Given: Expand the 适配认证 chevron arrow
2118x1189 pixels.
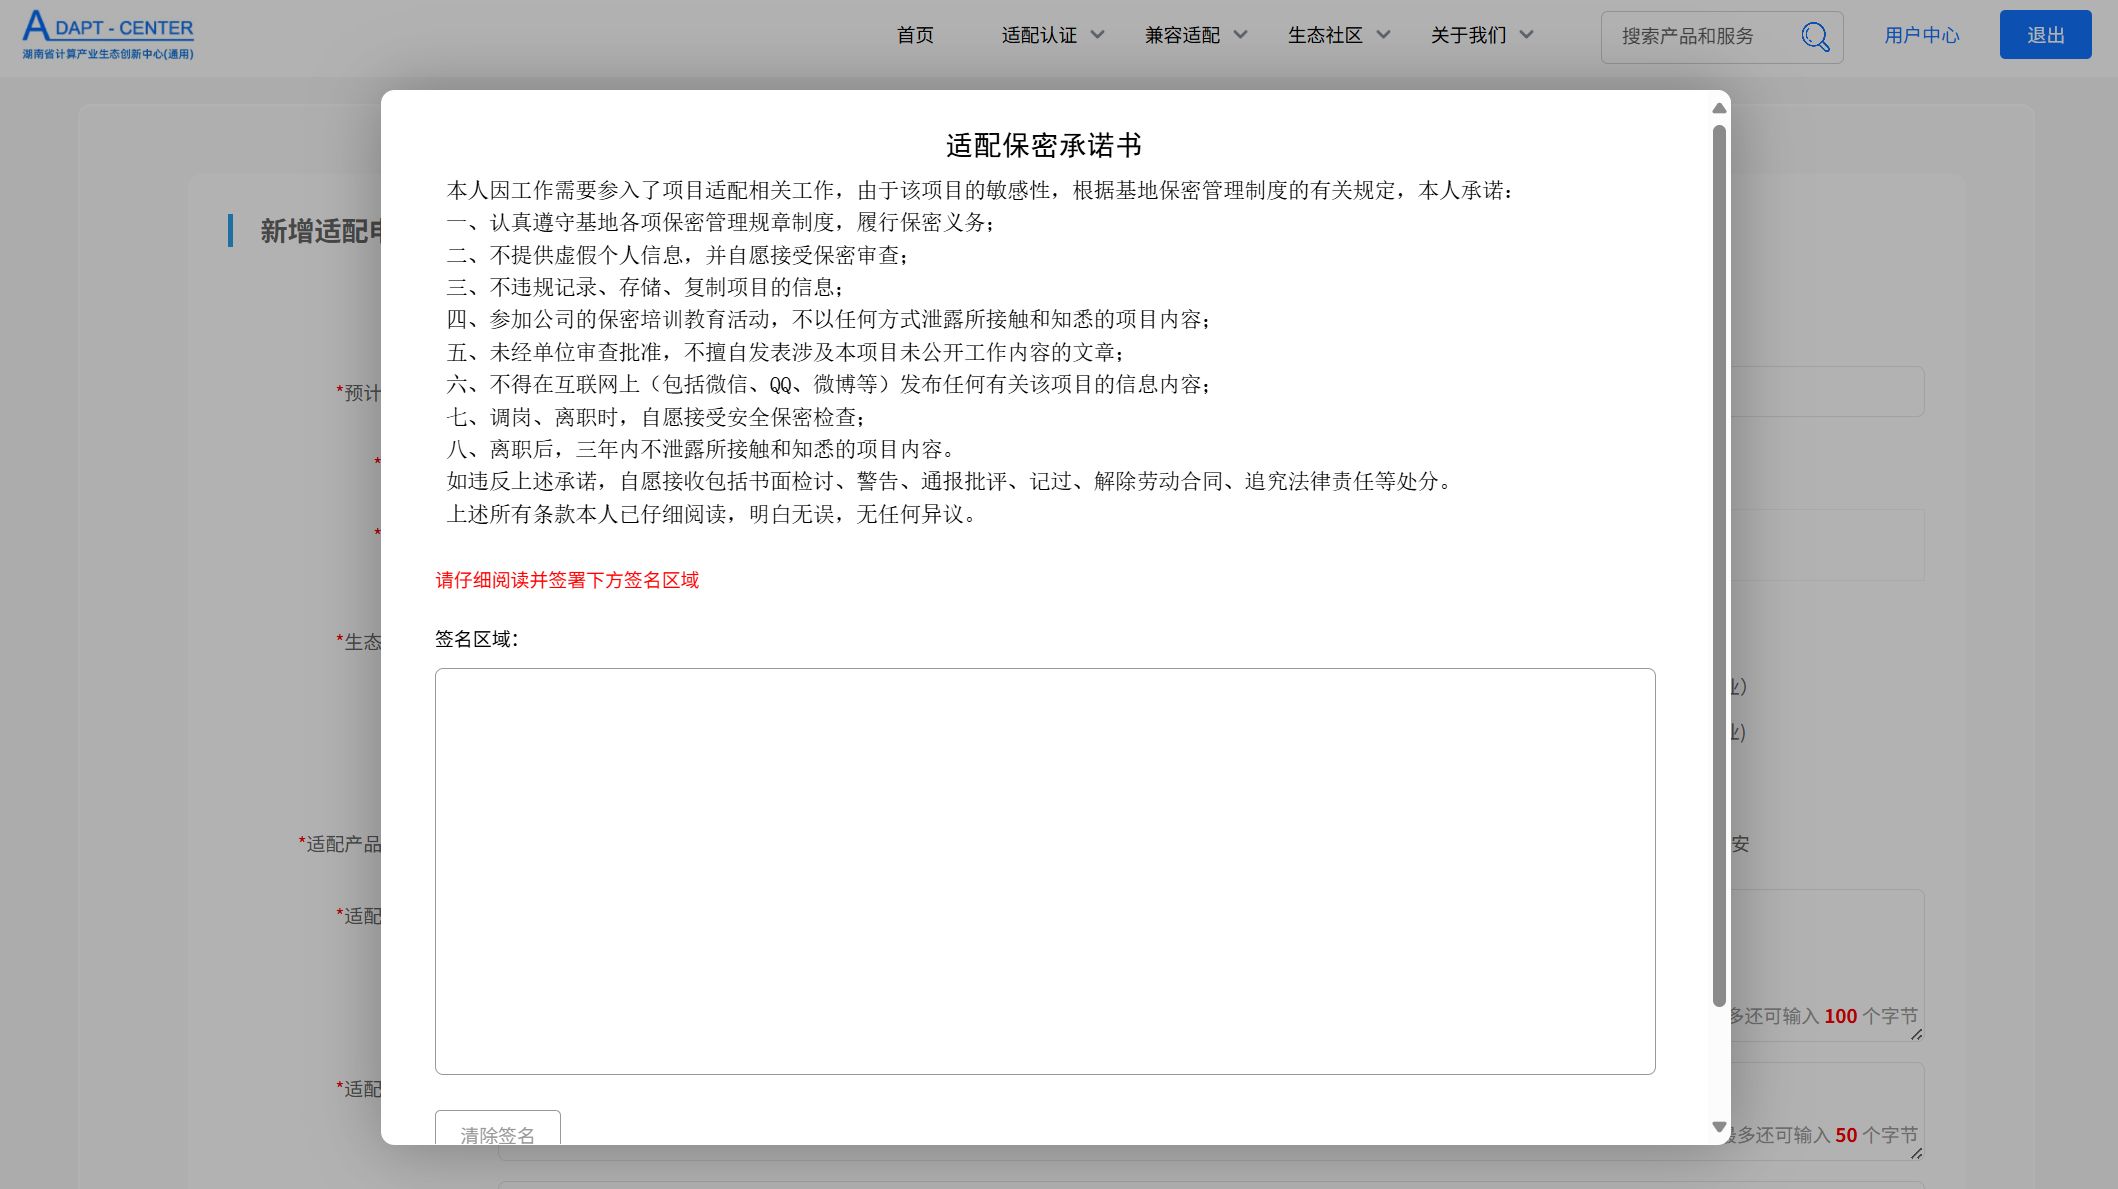Looking at the screenshot, I should [x=1097, y=35].
